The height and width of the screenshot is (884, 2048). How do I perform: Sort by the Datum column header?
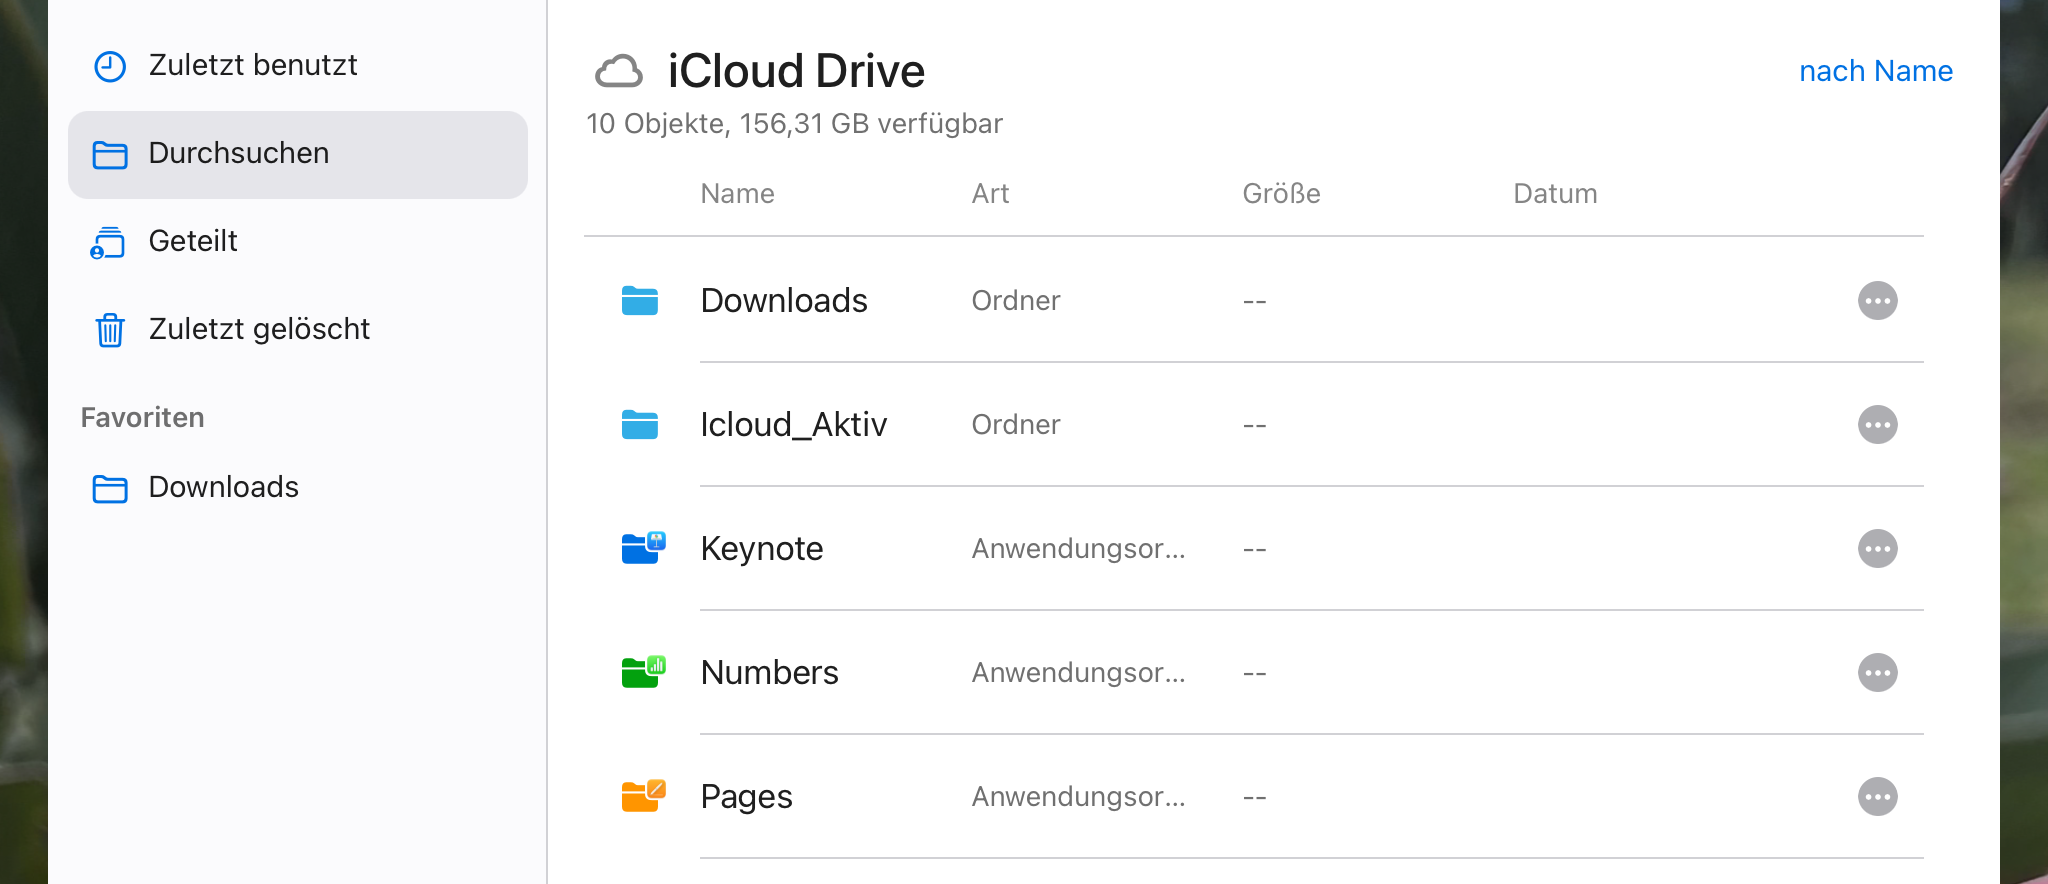pos(1554,194)
